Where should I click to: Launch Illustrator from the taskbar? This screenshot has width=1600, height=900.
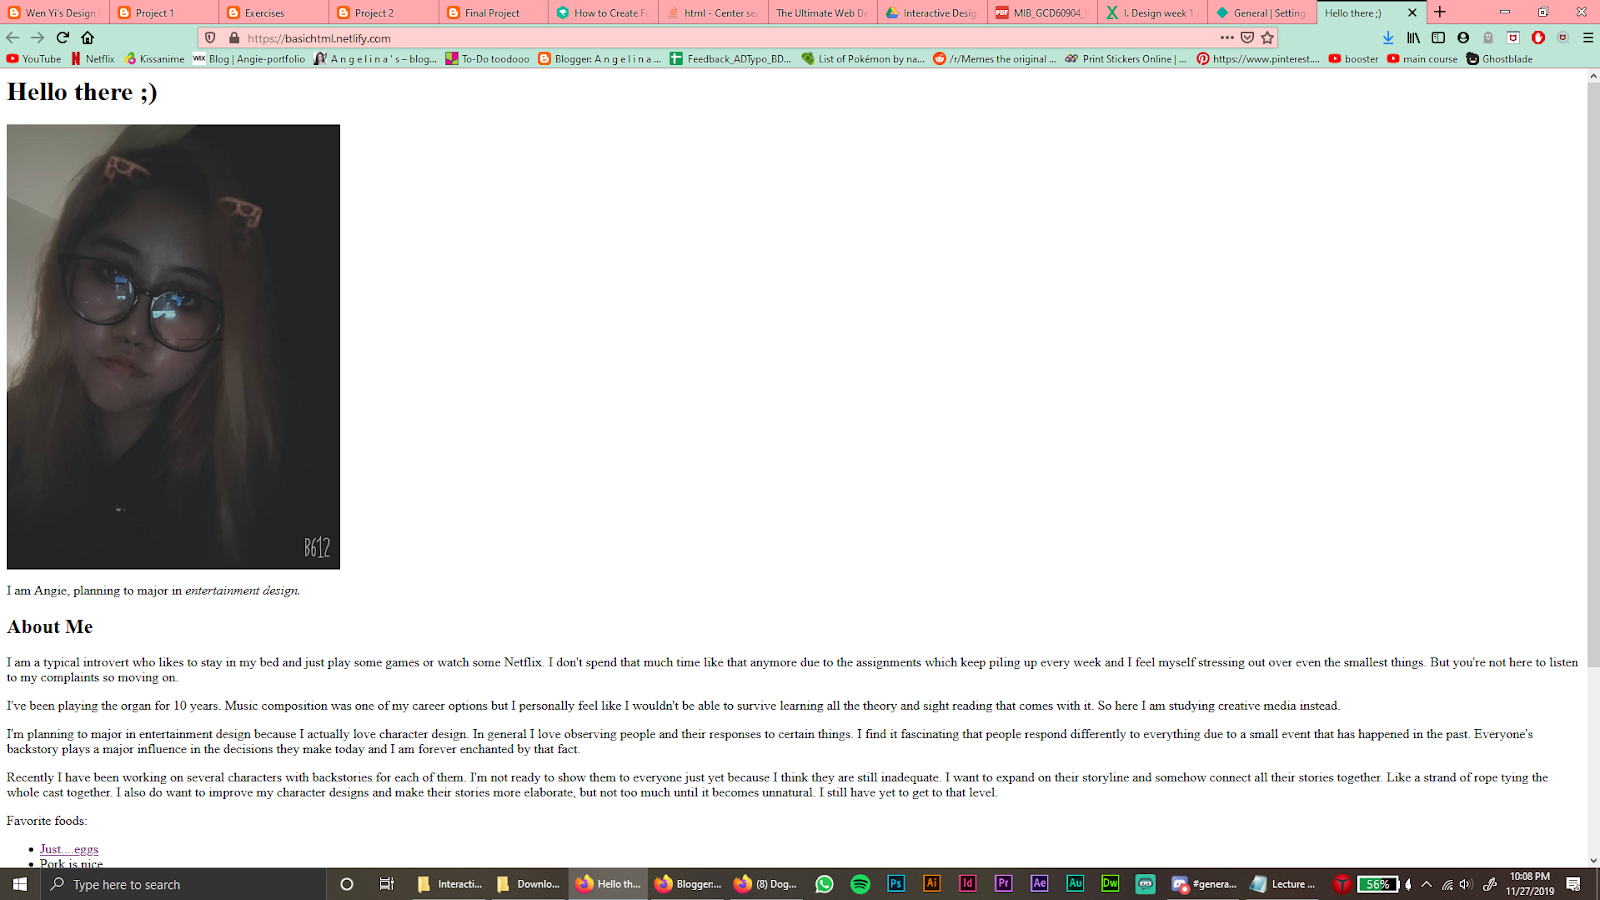pos(932,884)
